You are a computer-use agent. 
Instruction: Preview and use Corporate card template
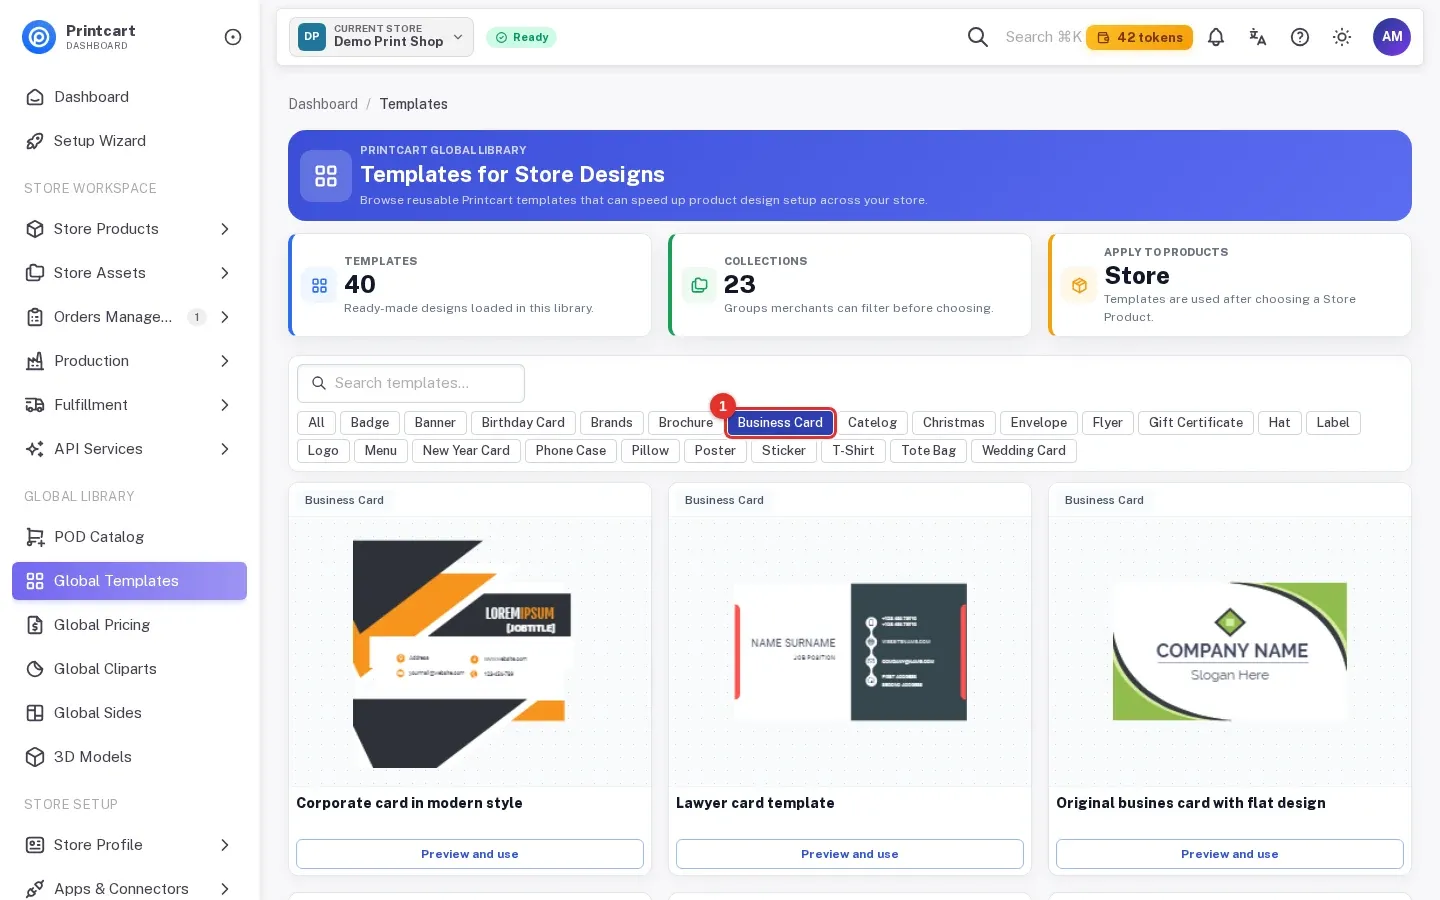click(x=470, y=854)
